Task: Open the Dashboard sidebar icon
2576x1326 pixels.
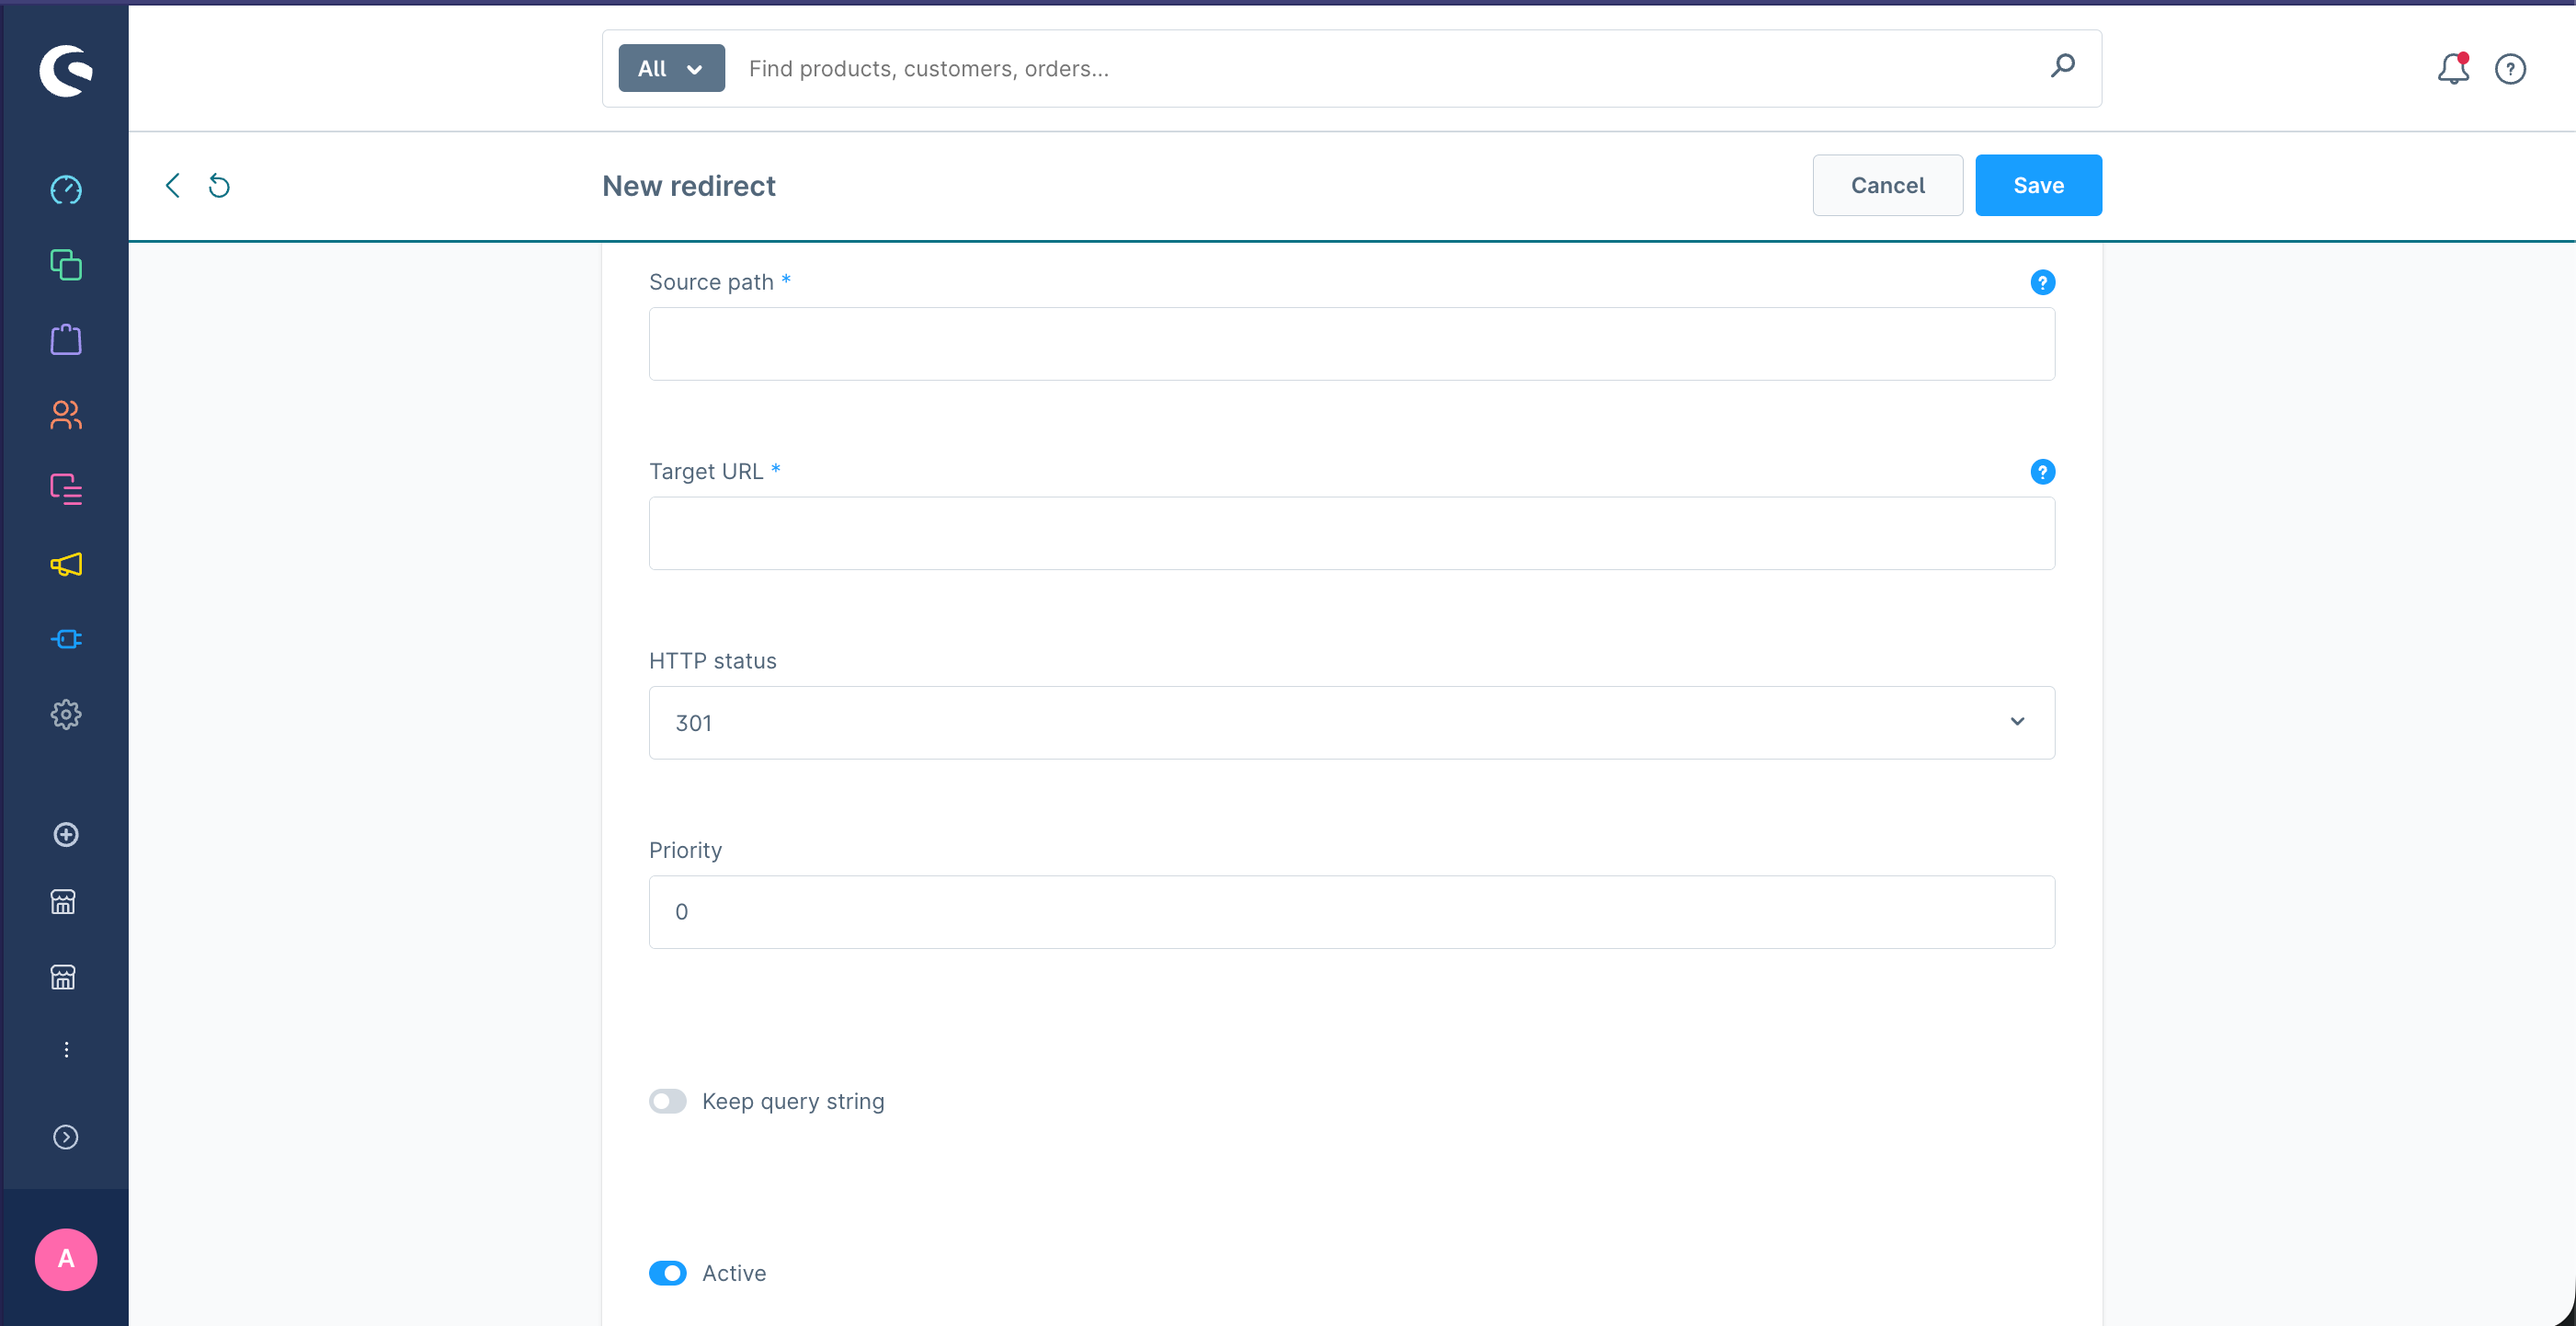Action: click(66, 190)
